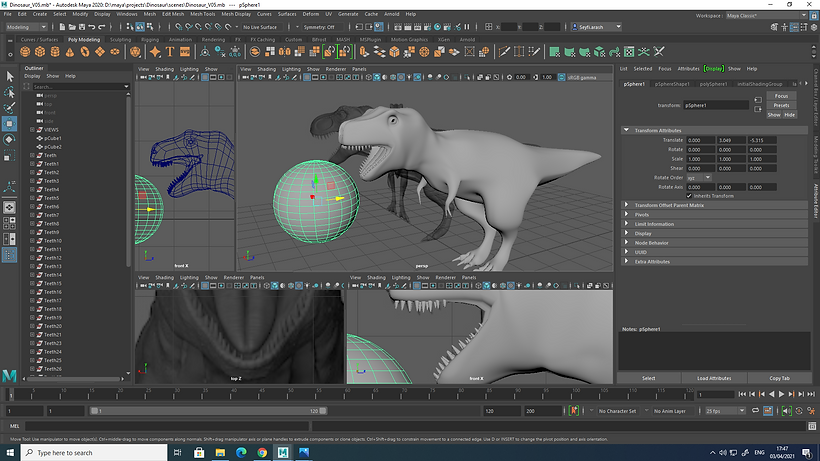Viewport: 820px width, 461px height.
Task: Click the play forwards button
Action: (x=781, y=394)
